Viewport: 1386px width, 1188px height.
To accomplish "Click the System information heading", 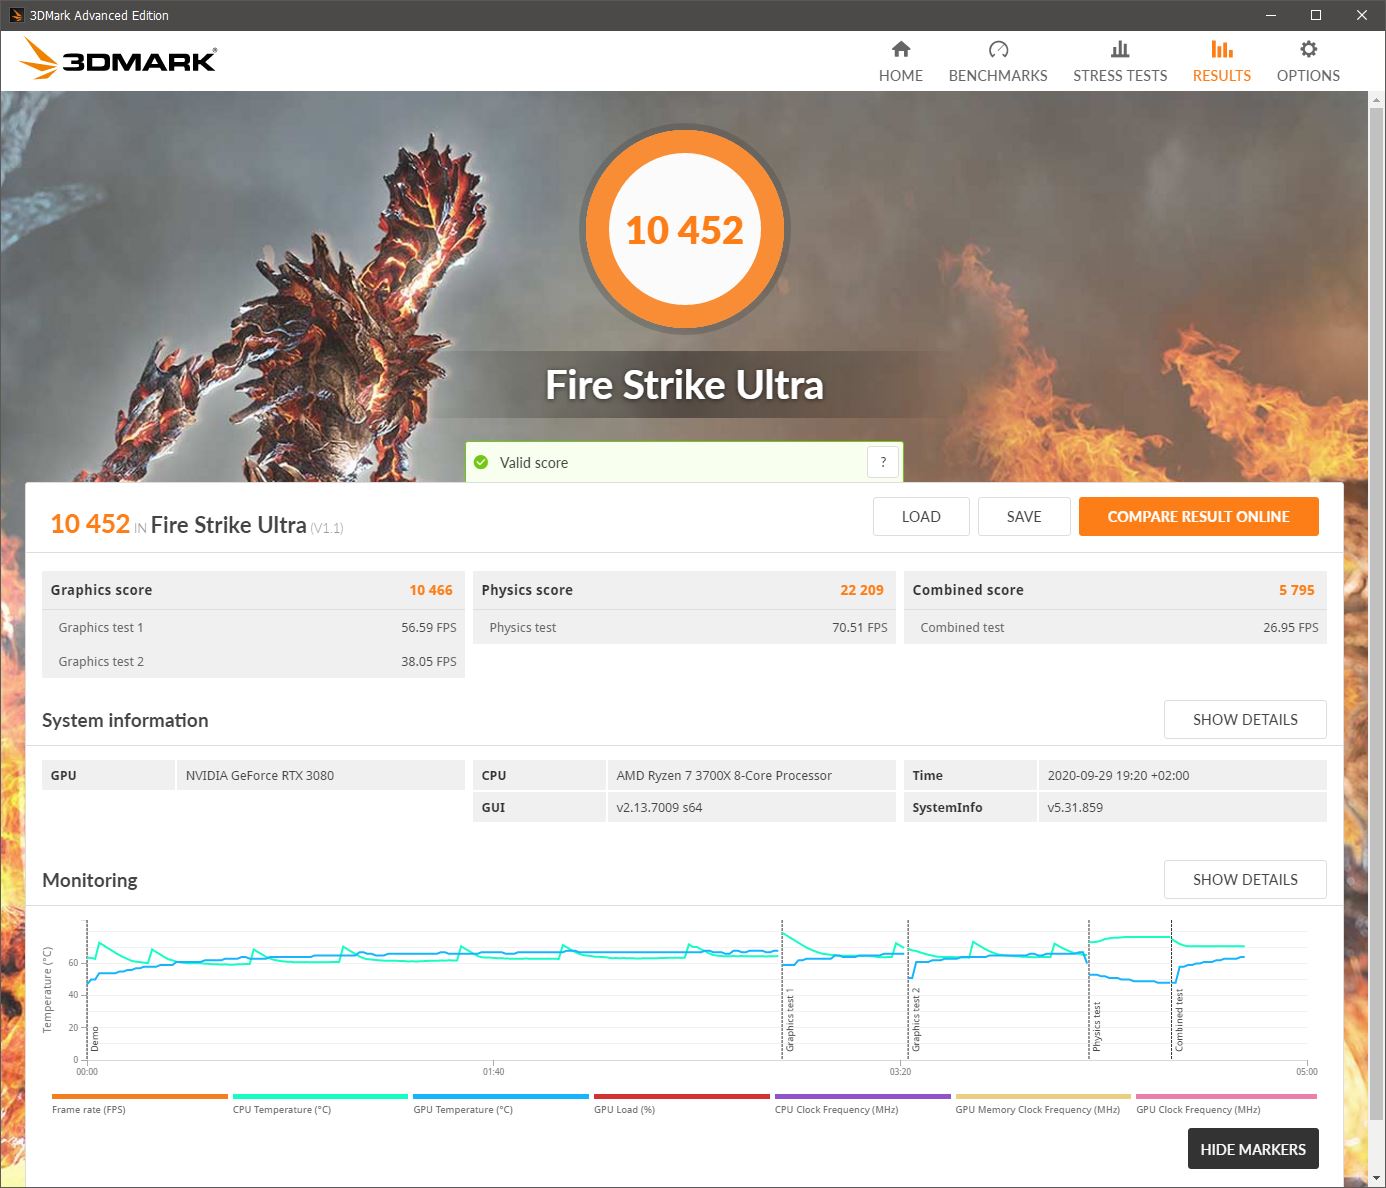I will tap(125, 720).
